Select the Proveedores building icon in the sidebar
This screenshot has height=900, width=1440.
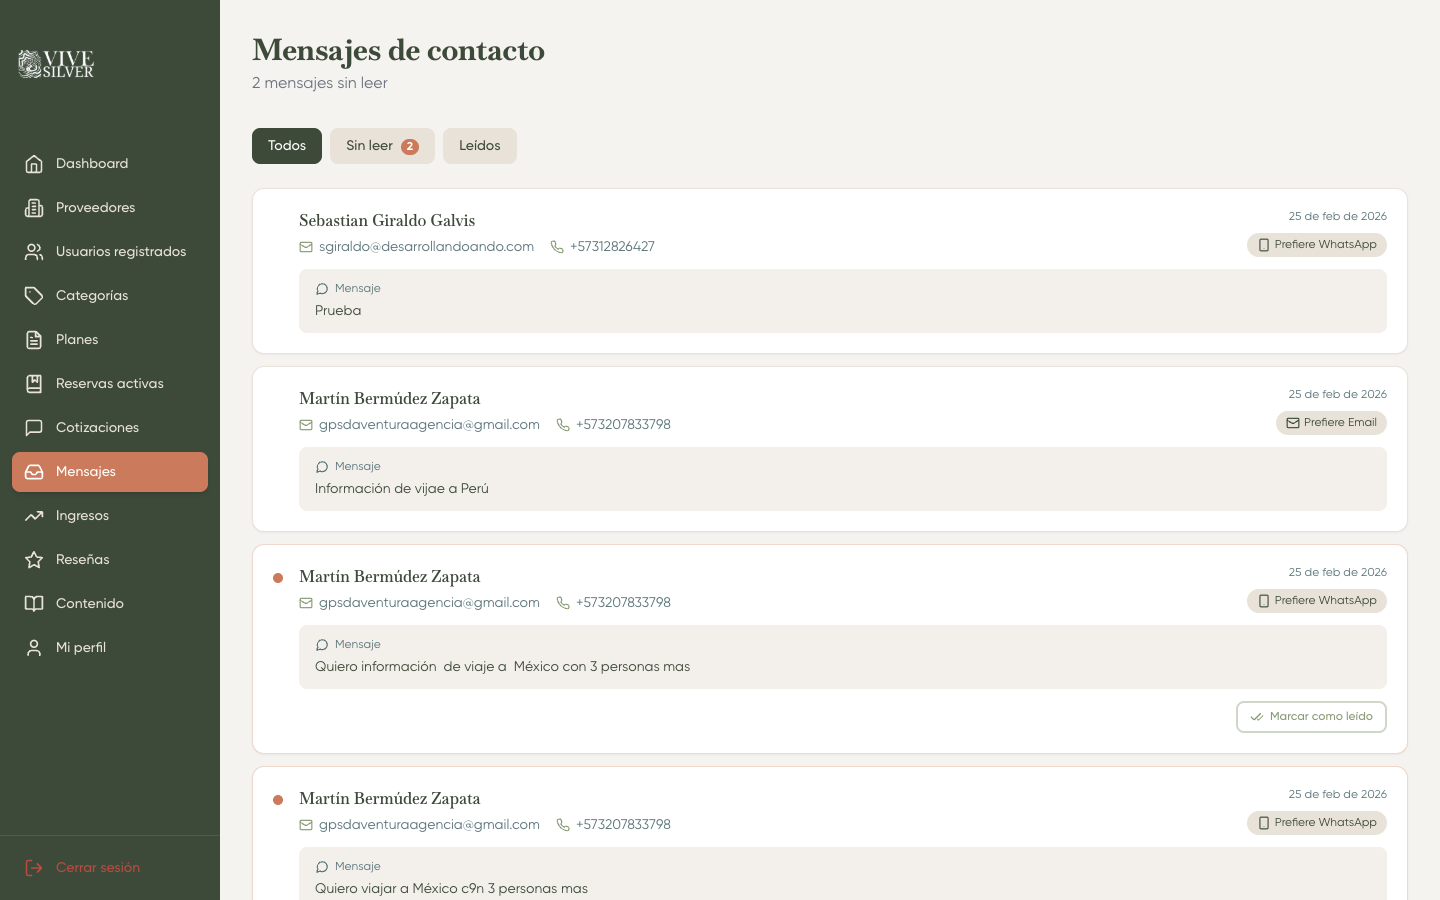(35, 207)
